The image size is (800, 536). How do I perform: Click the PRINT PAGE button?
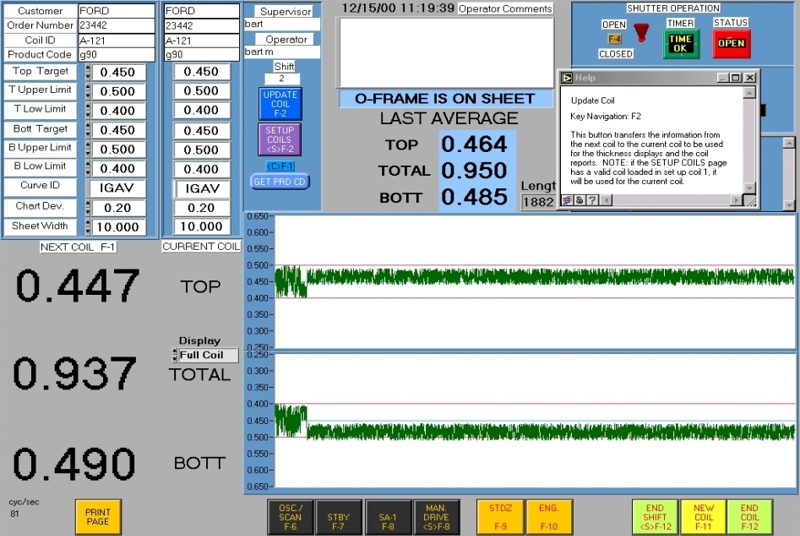point(98,516)
